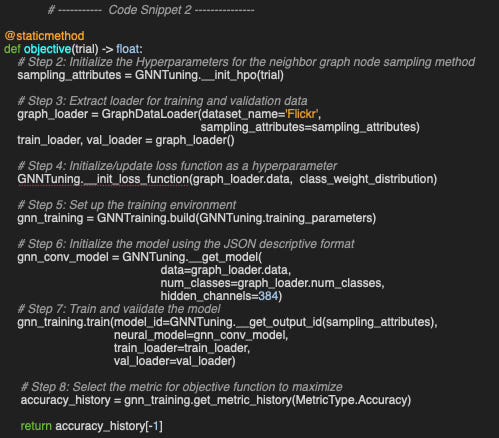Click 'MetricType.Accuracy' in get_metric_history call
Image resolution: width=499 pixels, height=438 pixels.
(x=351, y=400)
